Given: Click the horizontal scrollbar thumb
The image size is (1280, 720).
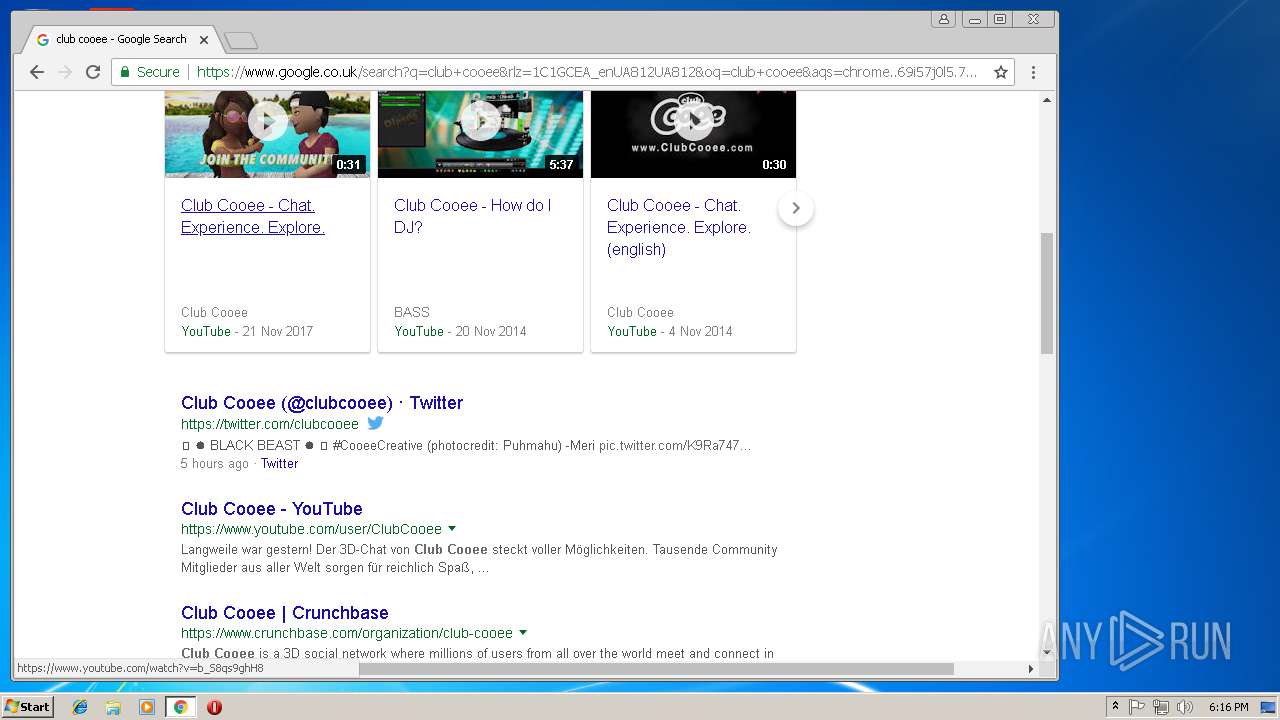Looking at the screenshot, I should click(656, 668).
